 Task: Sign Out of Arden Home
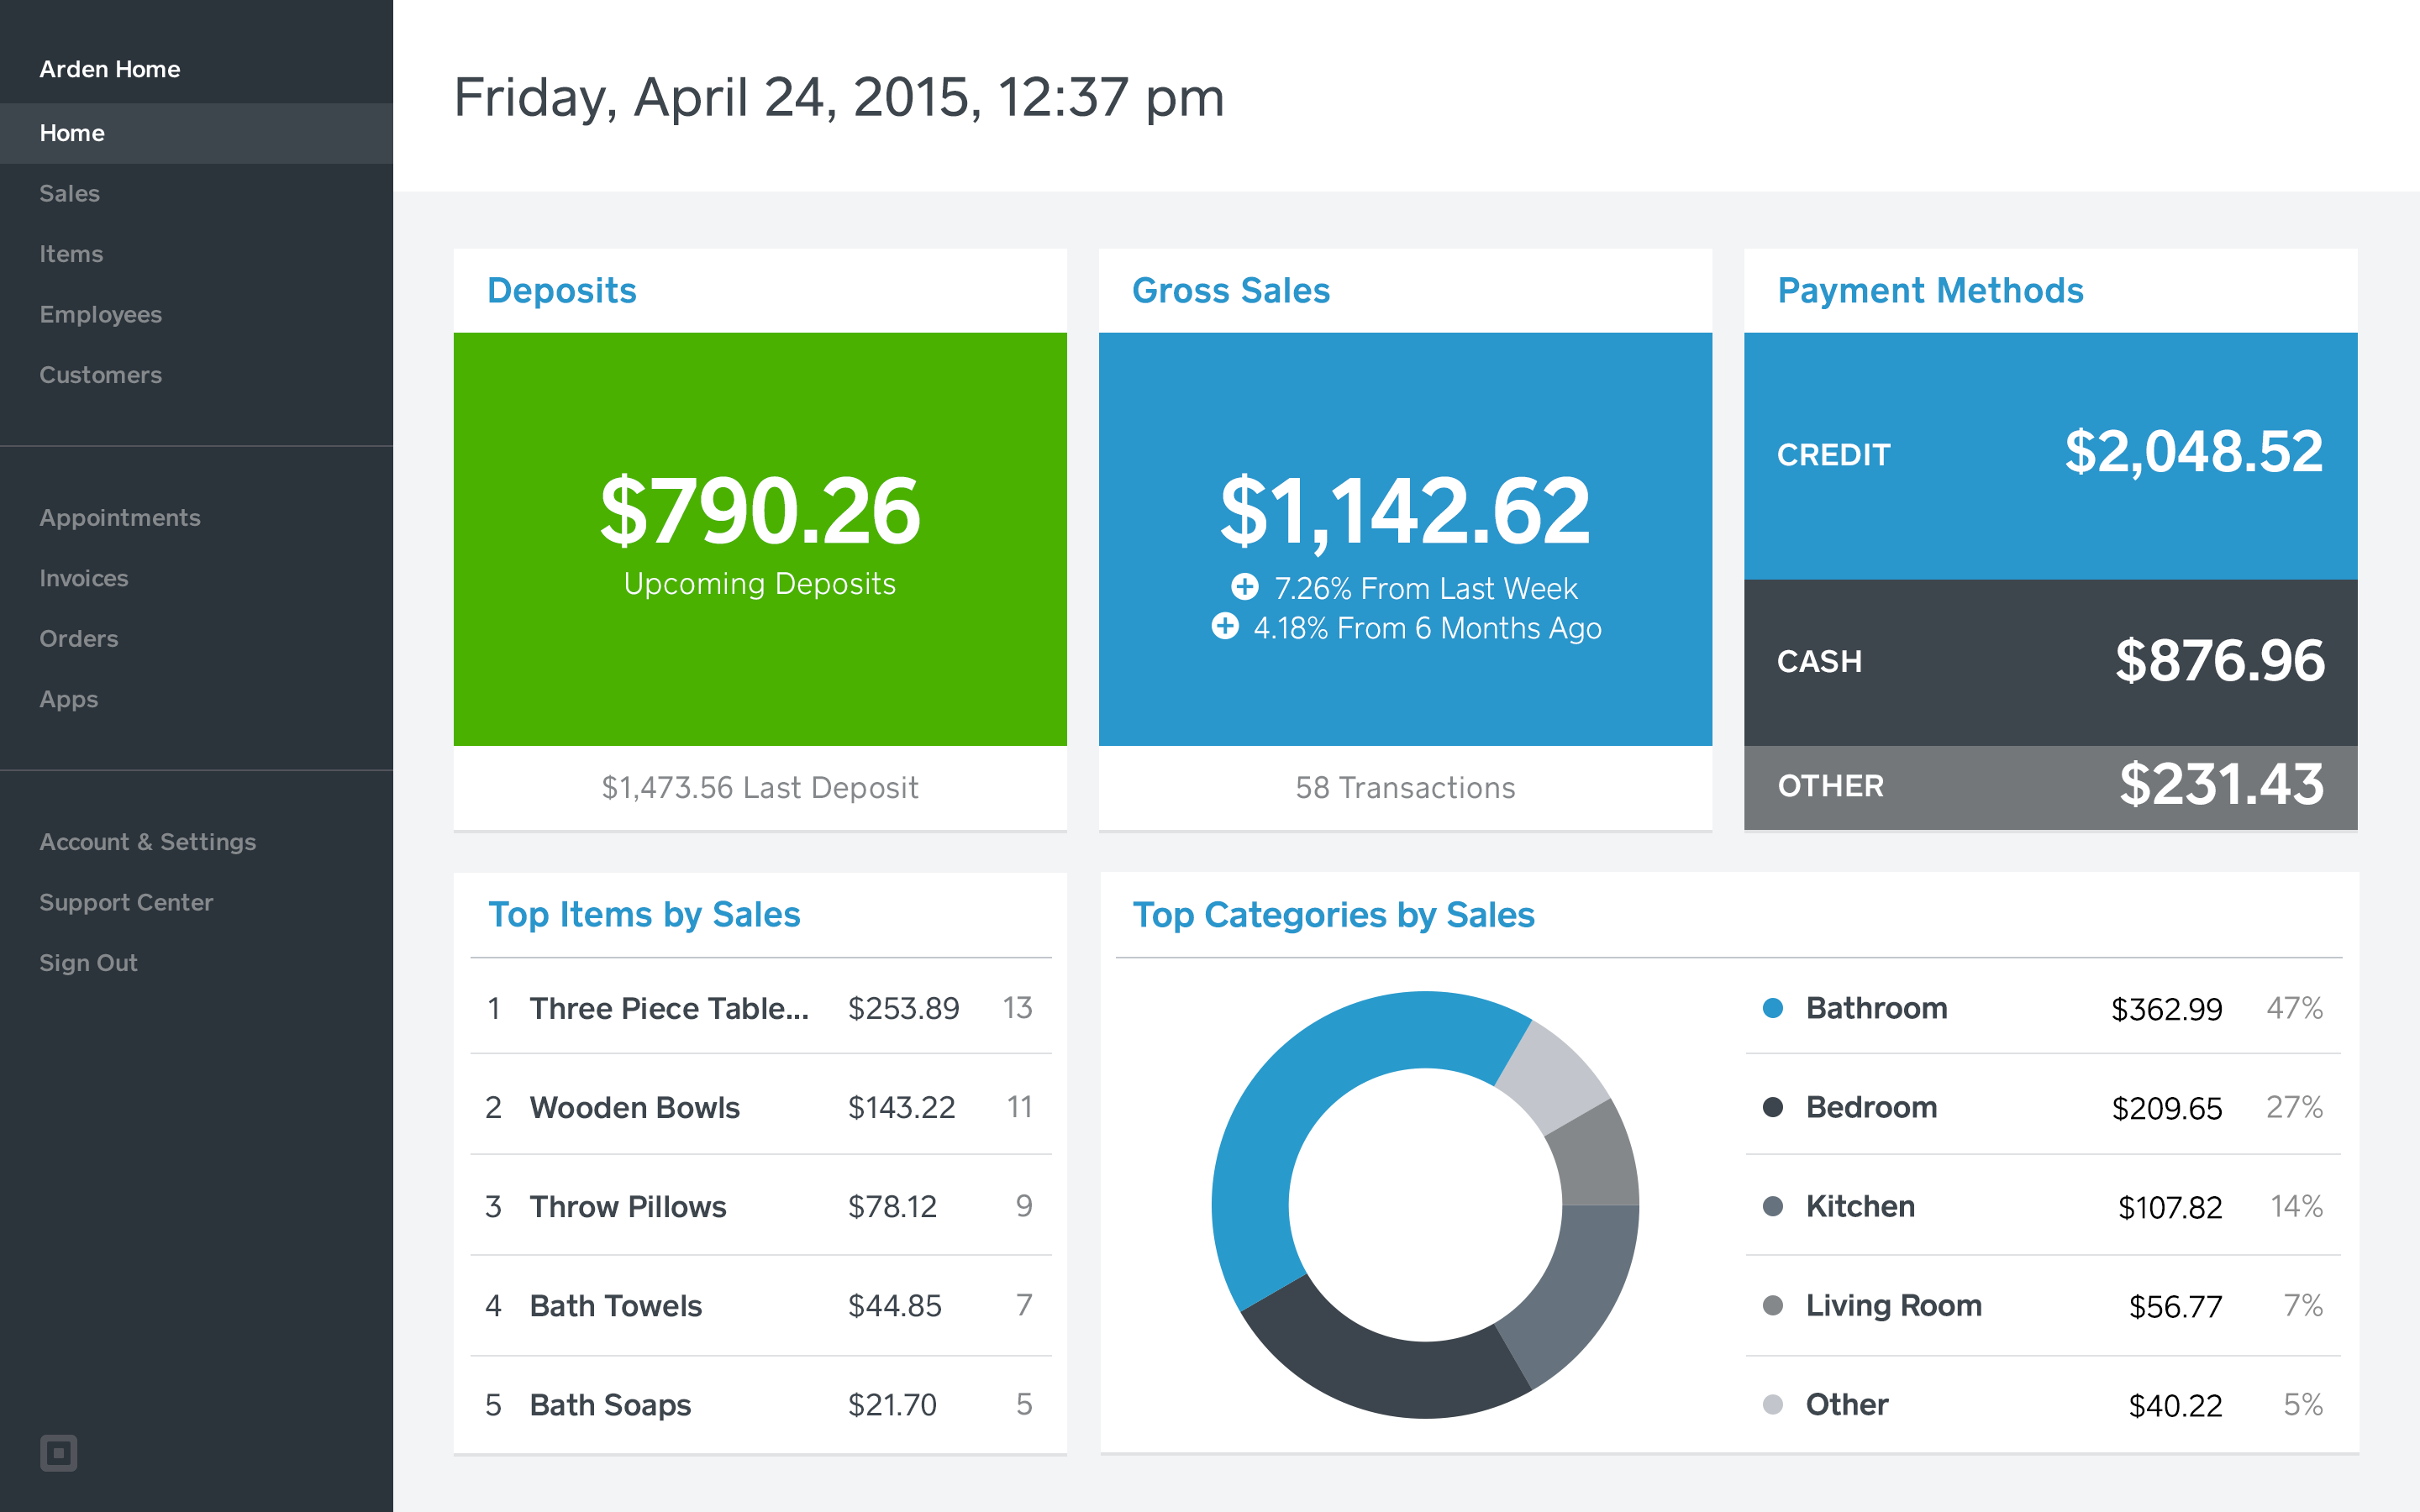[x=88, y=962]
